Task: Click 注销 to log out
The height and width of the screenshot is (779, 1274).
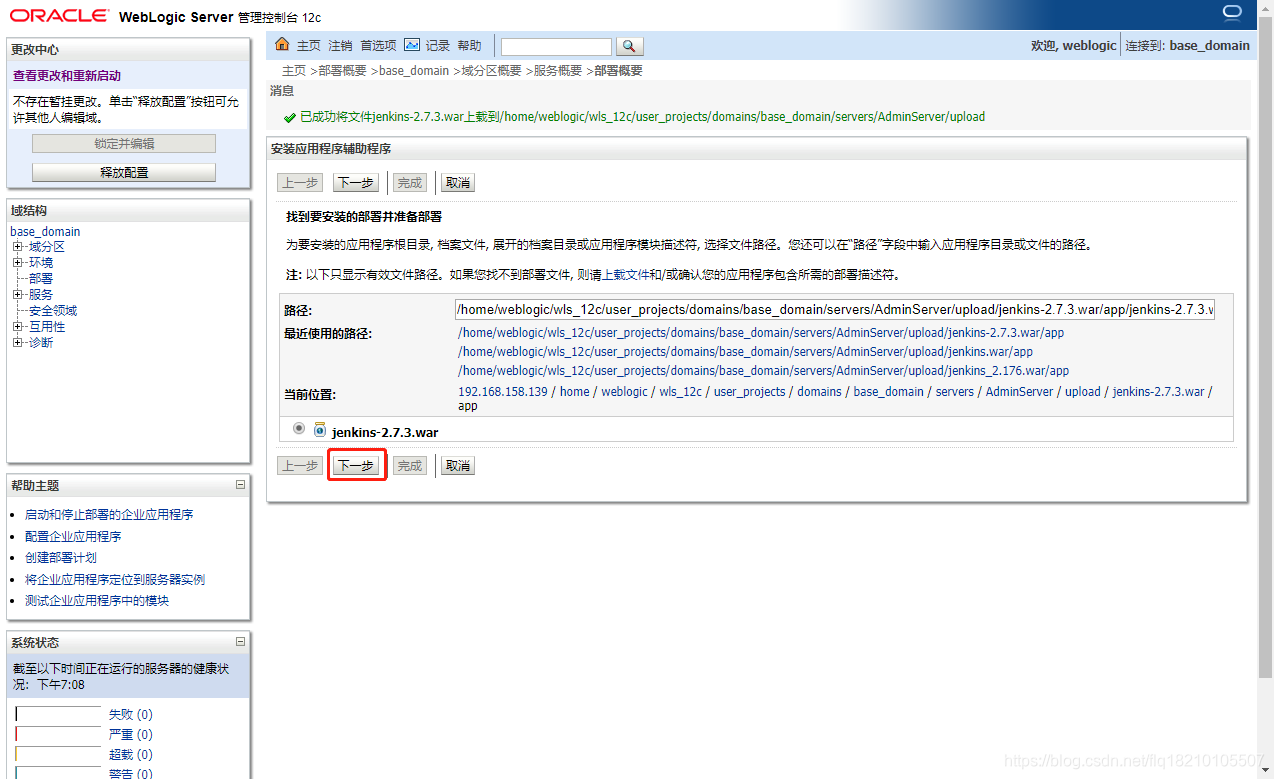Action: [340, 46]
